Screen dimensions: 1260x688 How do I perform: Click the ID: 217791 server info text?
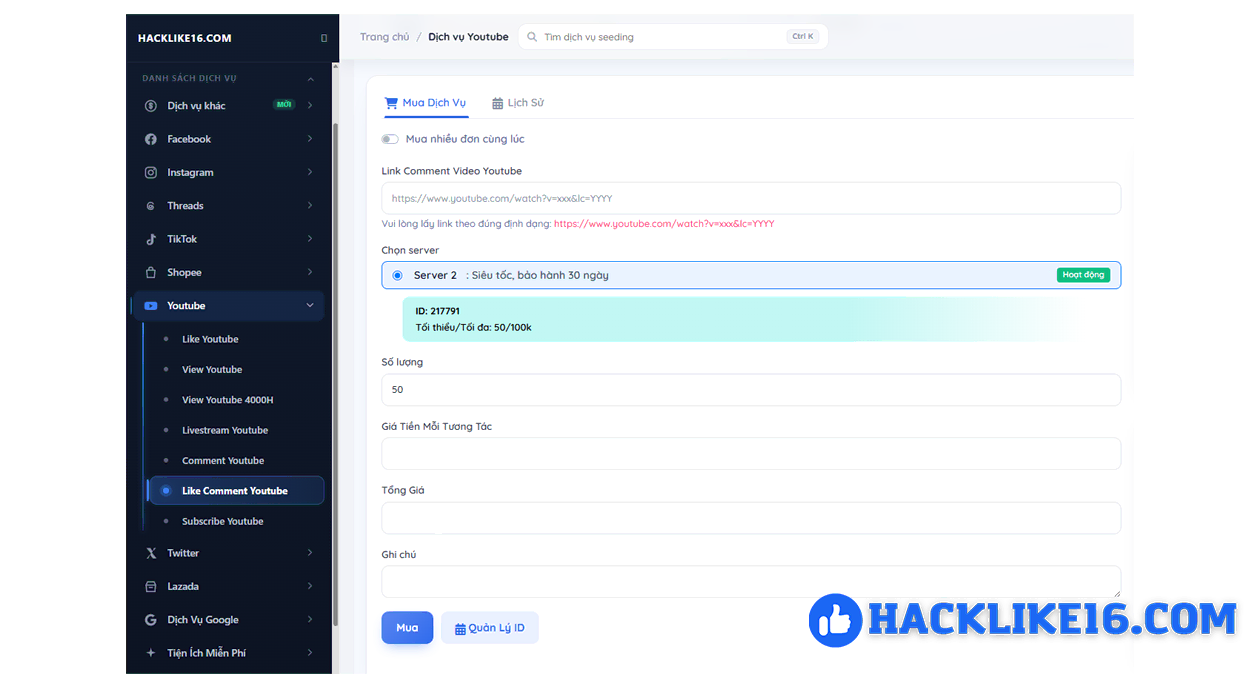tap(438, 312)
